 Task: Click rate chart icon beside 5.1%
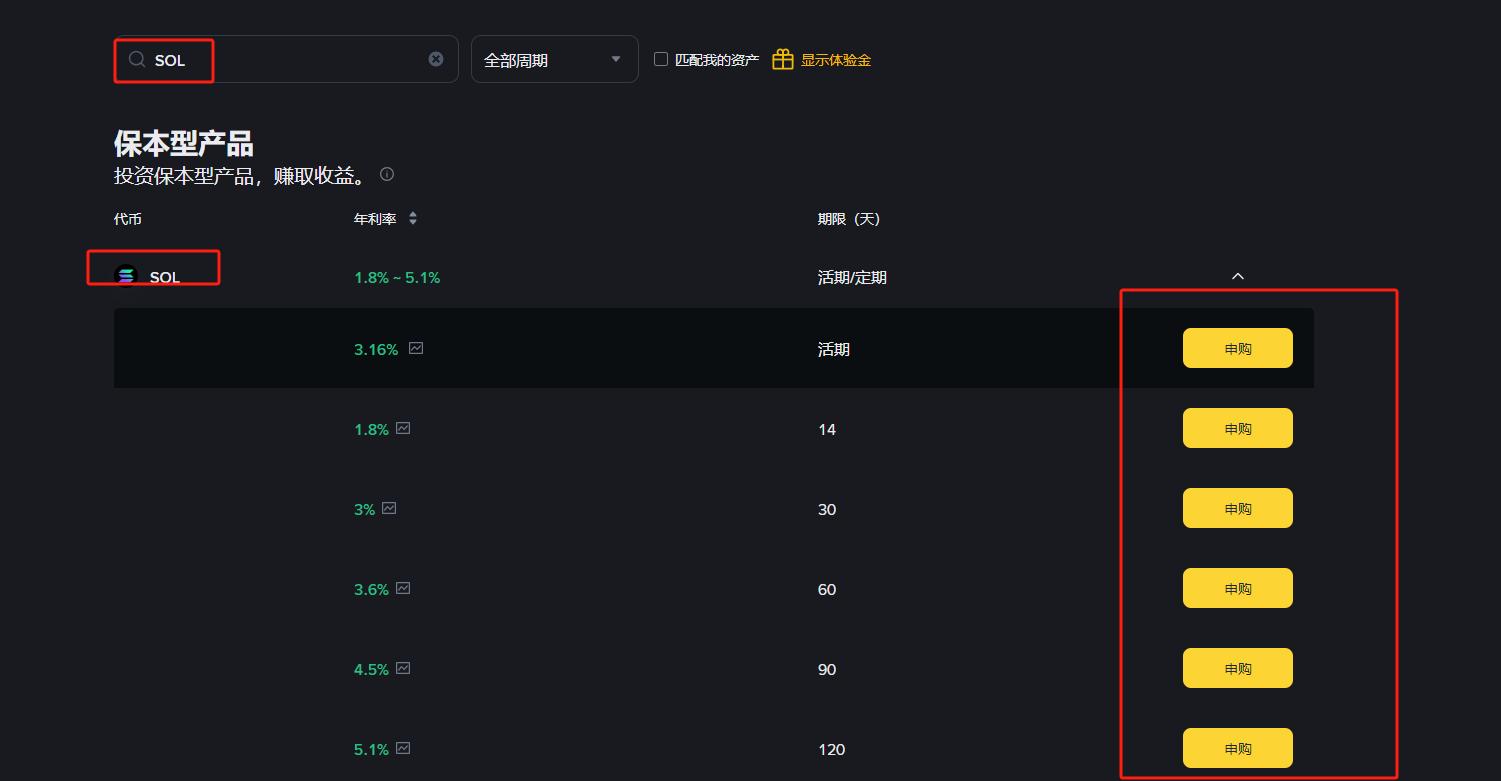tap(403, 749)
